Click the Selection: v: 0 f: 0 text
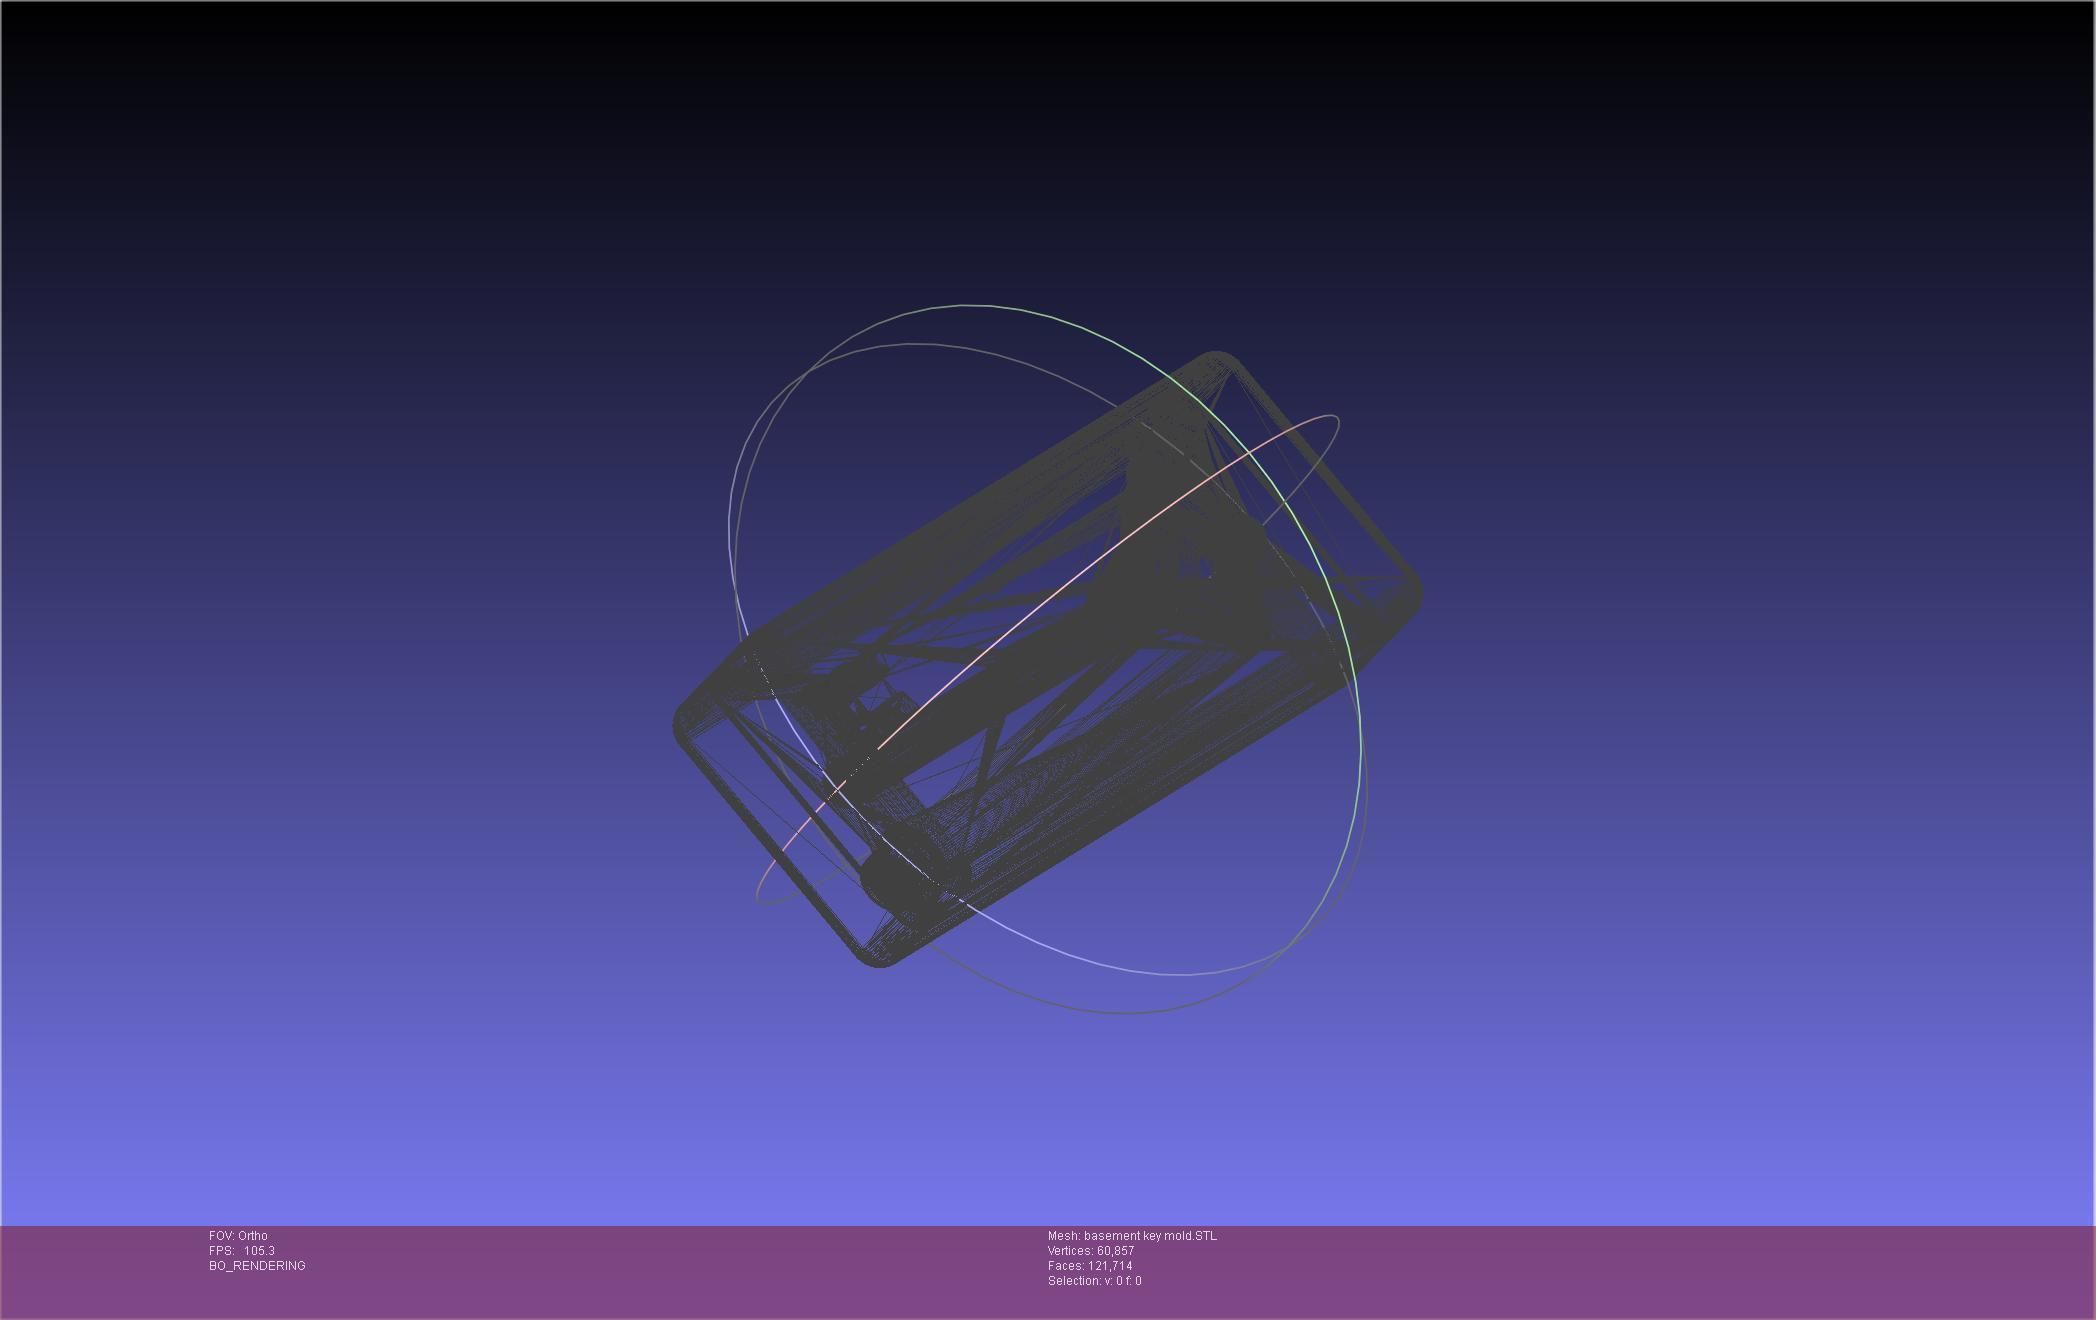Screen dimensions: 2096x1320 [x=1094, y=1280]
